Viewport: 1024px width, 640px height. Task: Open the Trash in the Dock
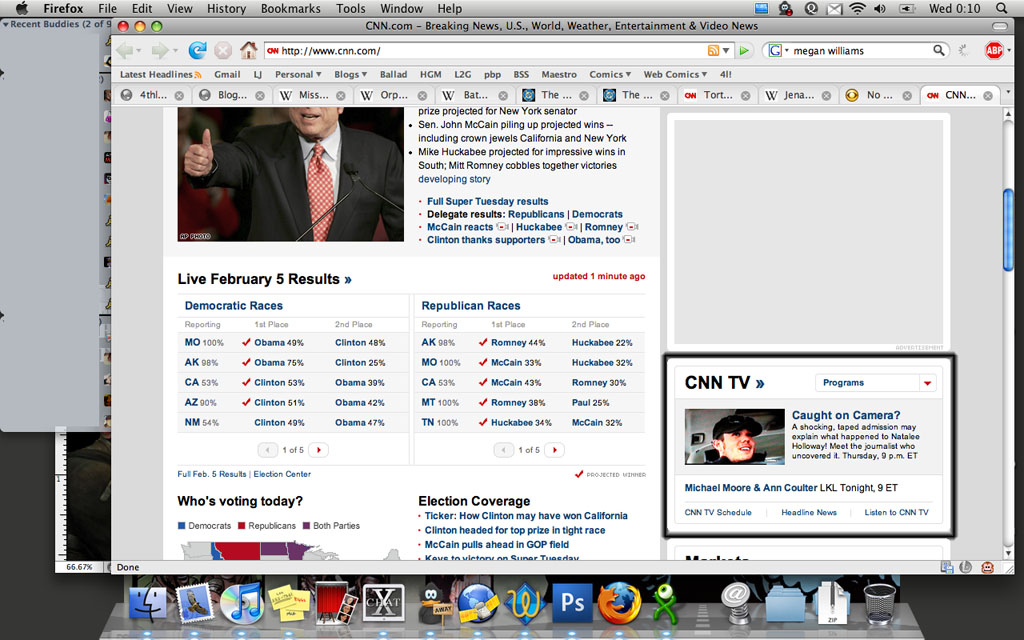(x=879, y=603)
